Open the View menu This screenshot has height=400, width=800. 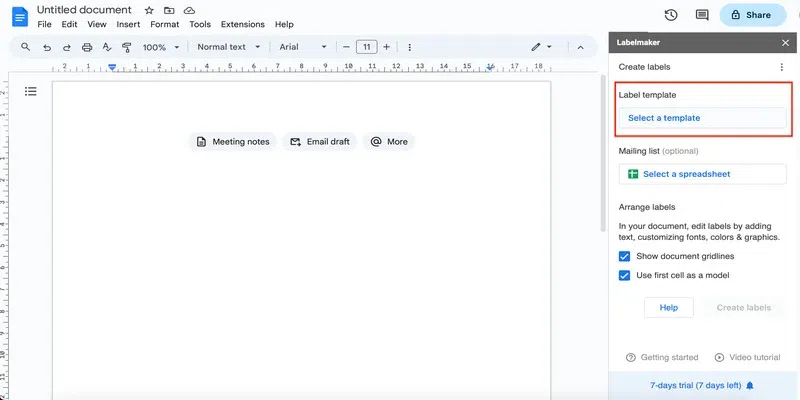tap(97, 24)
